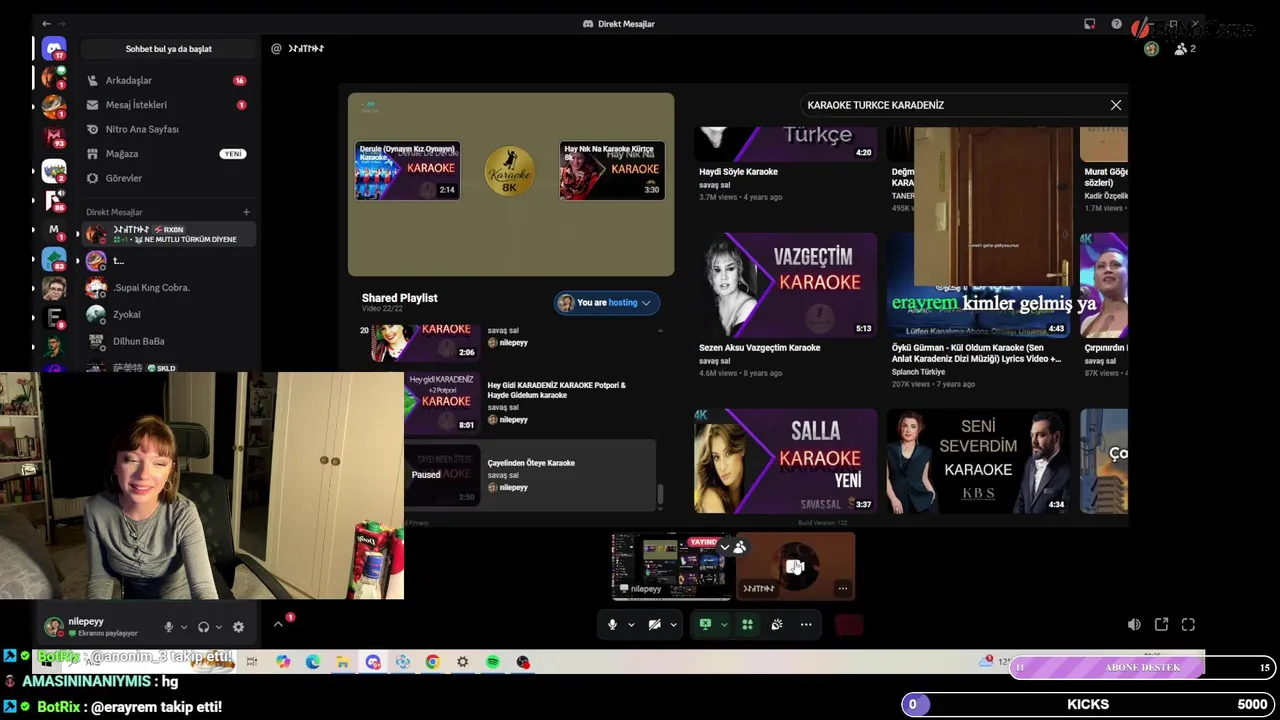Open the Discord inbox icon in title bar
Screen dimensions: 1280x720
pos(1089,24)
